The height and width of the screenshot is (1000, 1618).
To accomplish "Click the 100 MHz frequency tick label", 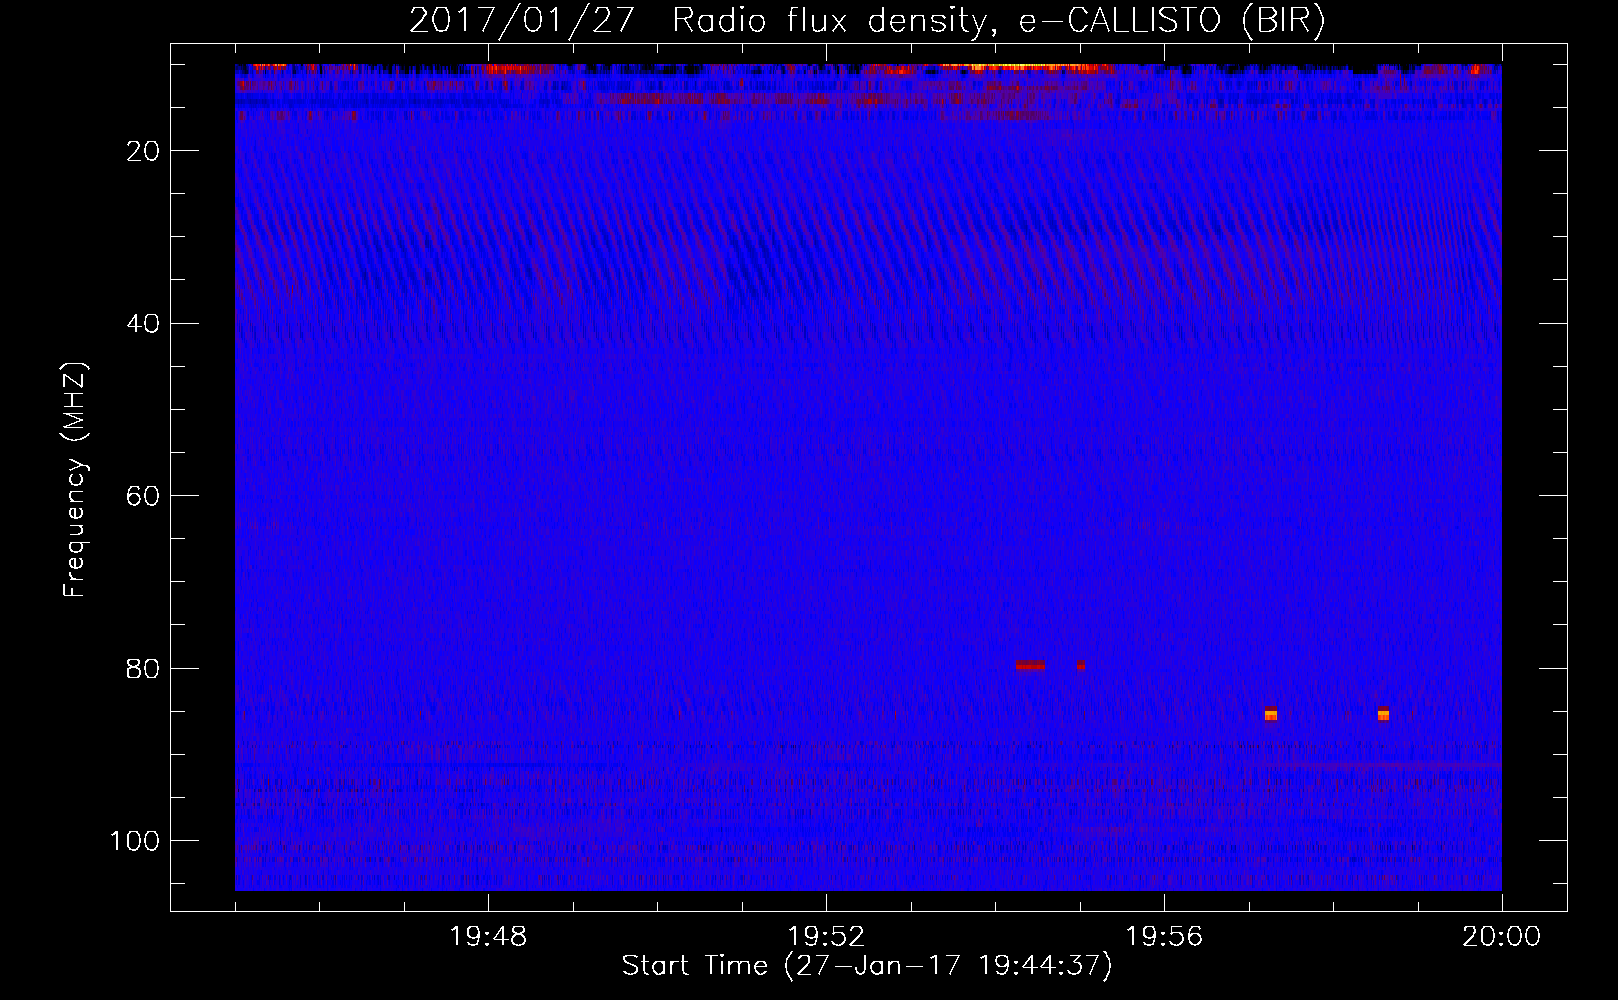I will [135, 841].
